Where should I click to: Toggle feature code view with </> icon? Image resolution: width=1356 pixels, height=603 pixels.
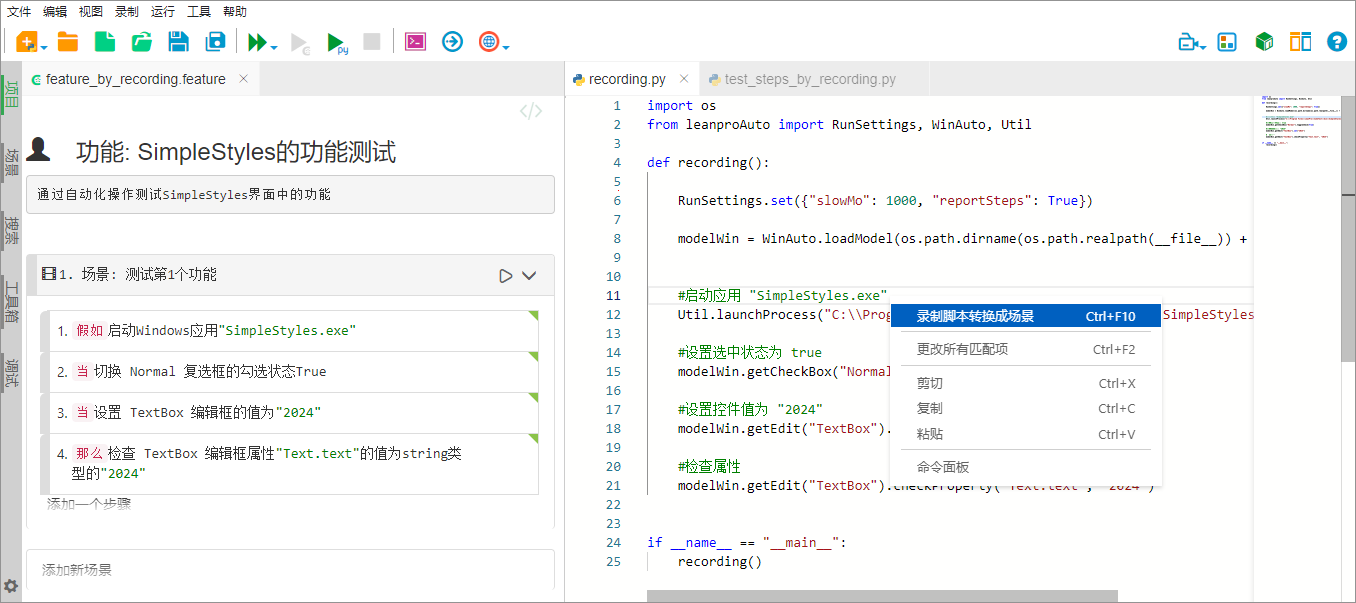point(531,111)
